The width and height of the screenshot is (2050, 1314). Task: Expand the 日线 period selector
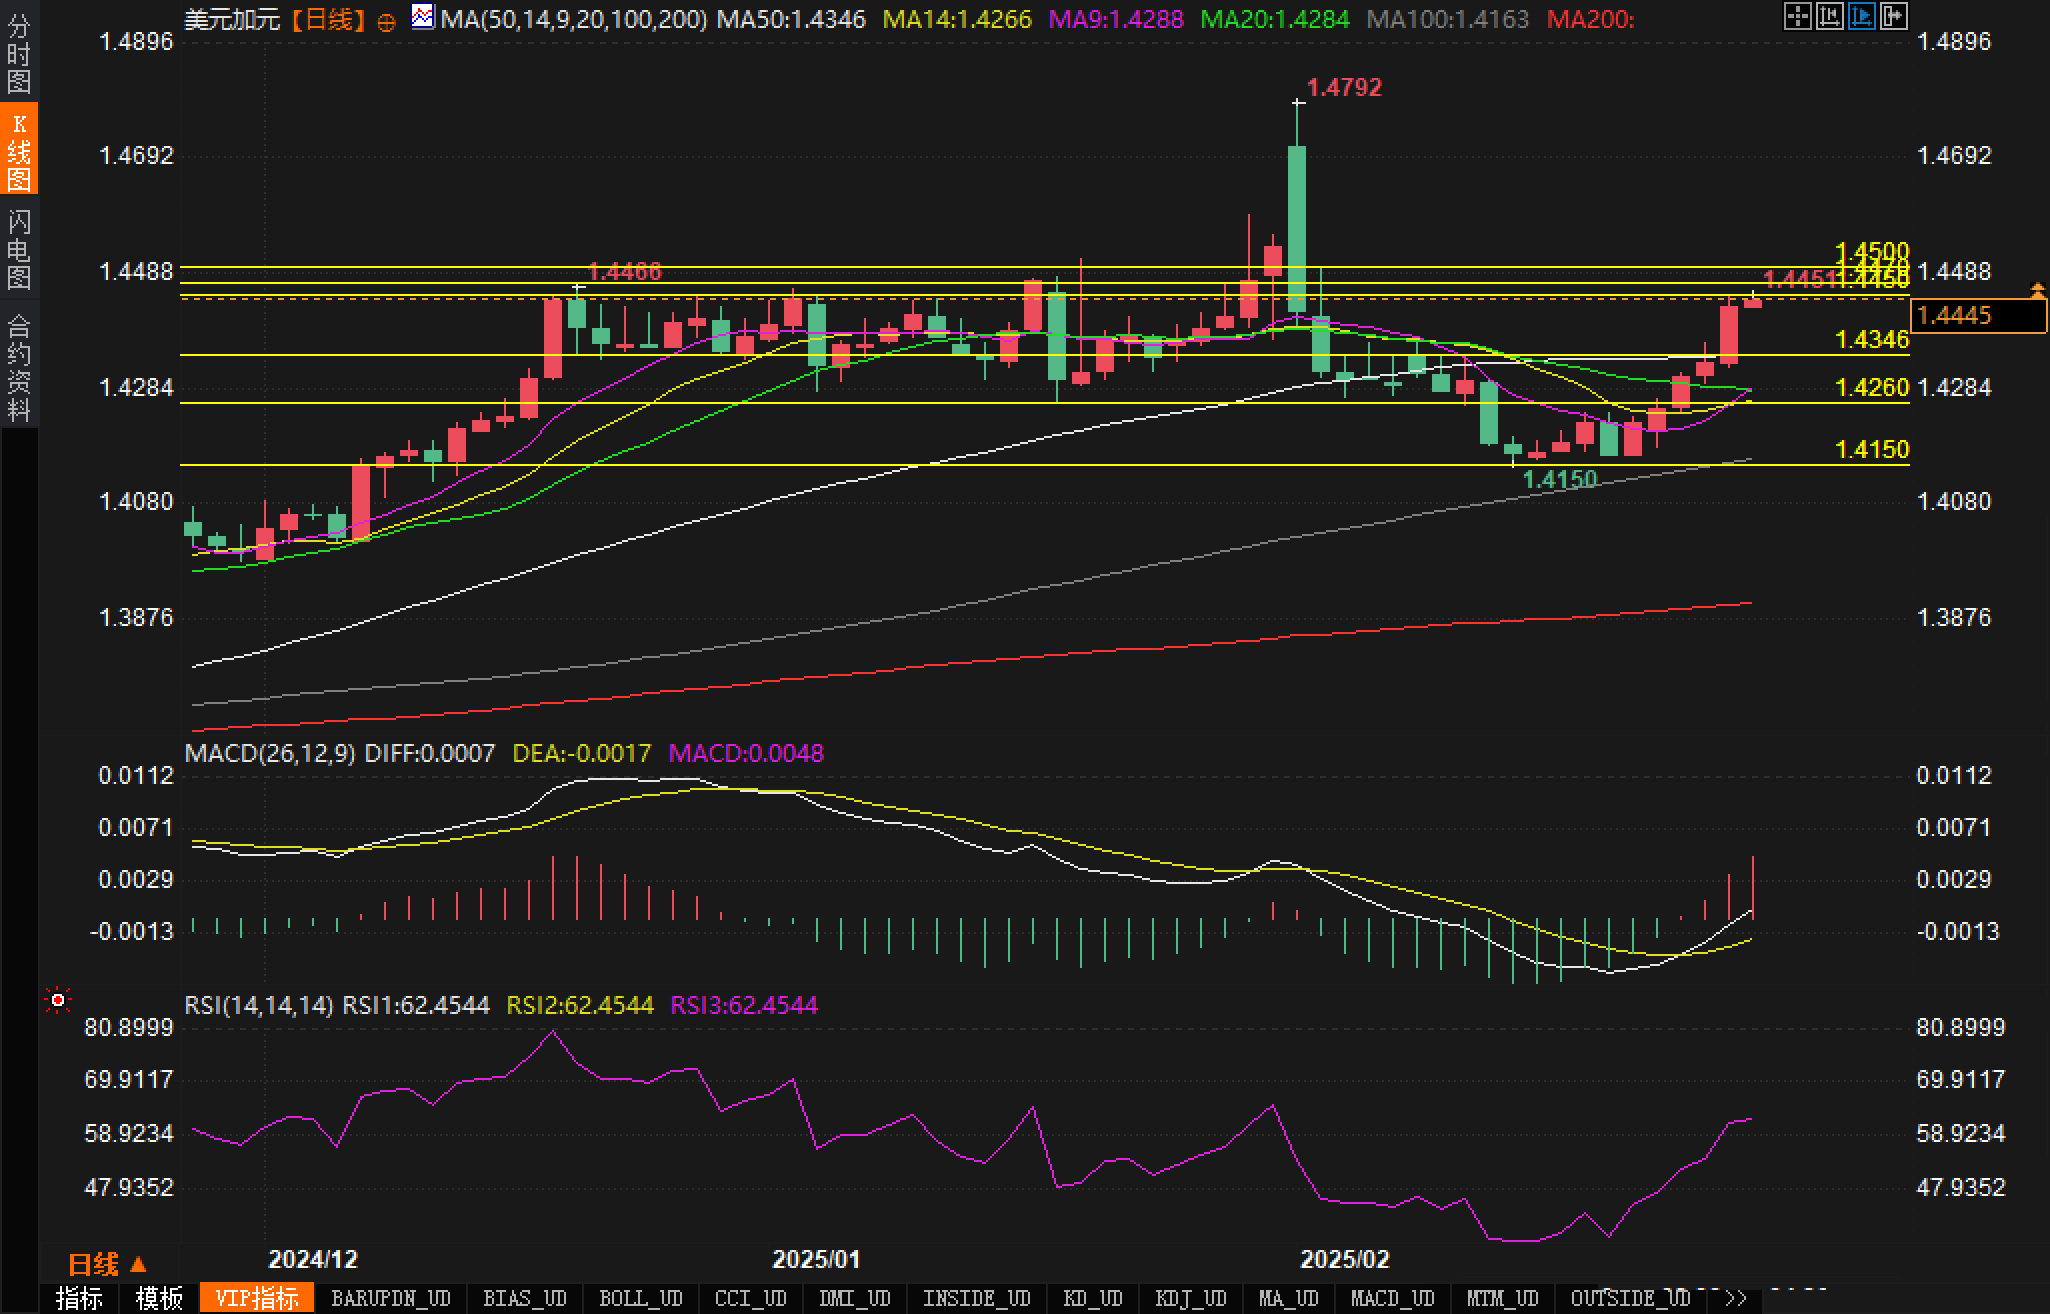click(x=107, y=1265)
